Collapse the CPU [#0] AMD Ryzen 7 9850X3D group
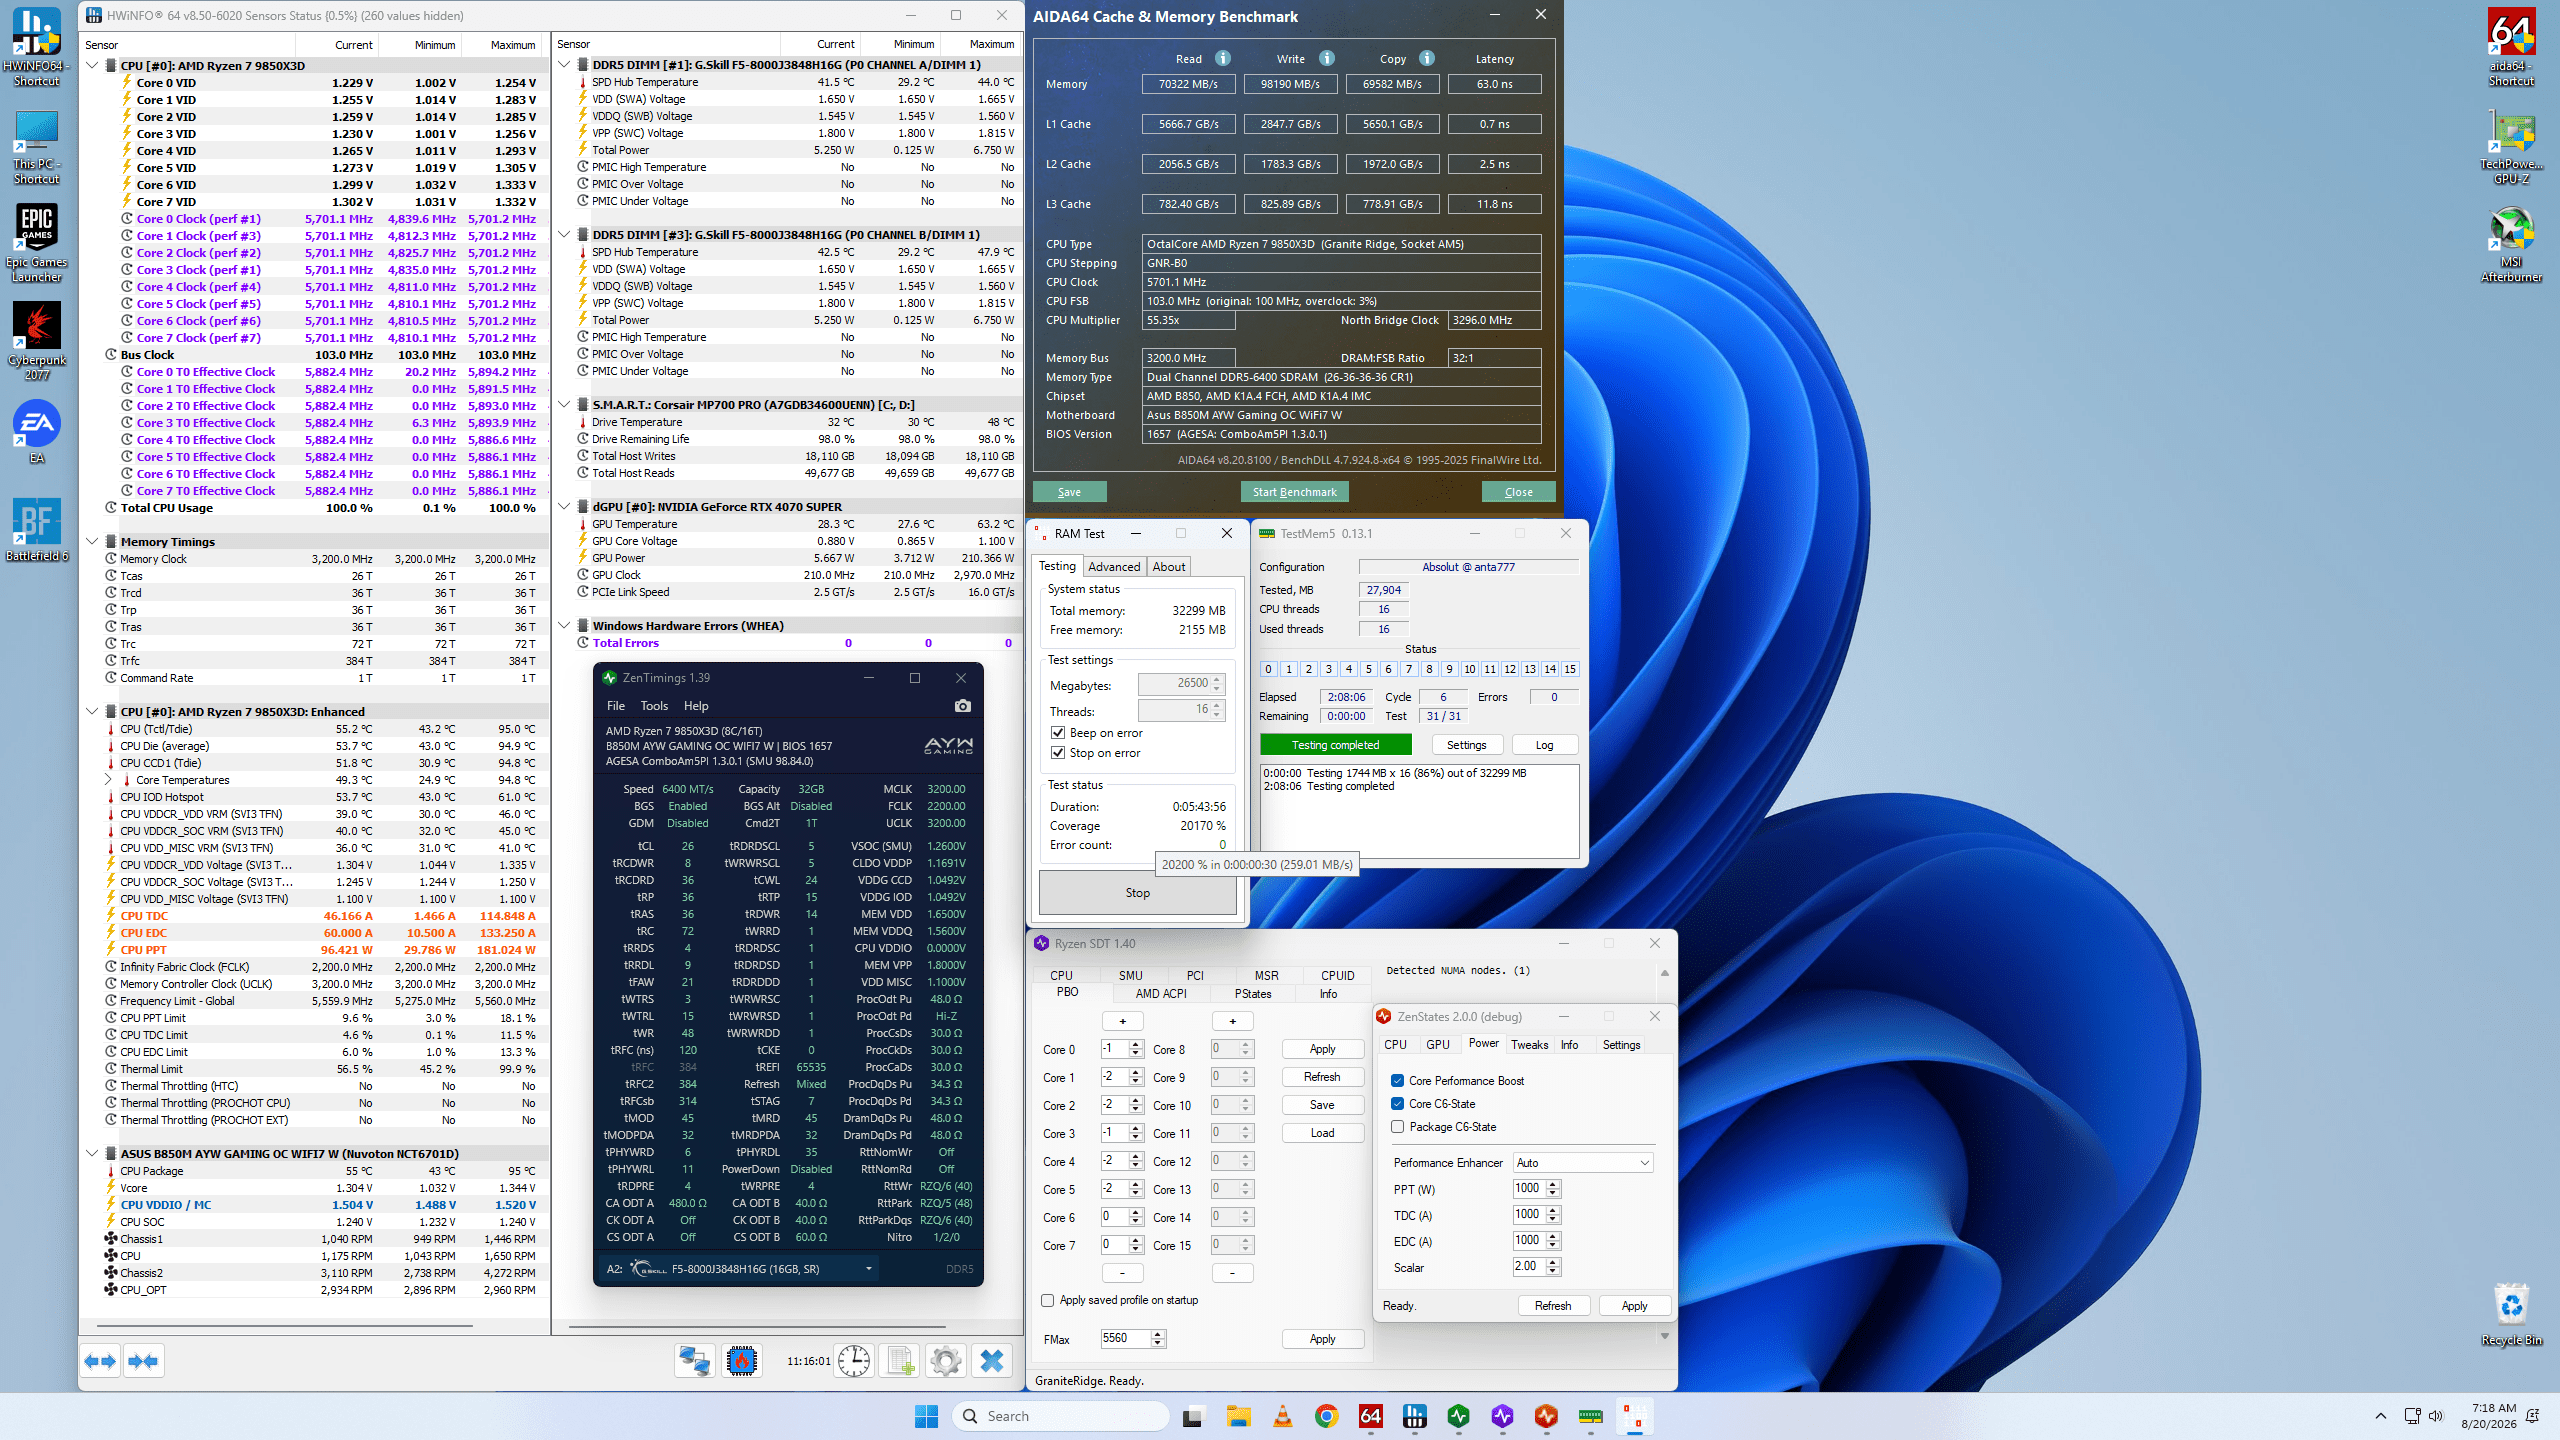The width and height of the screenshot is (2560, 1440). [x=92, y=66]
